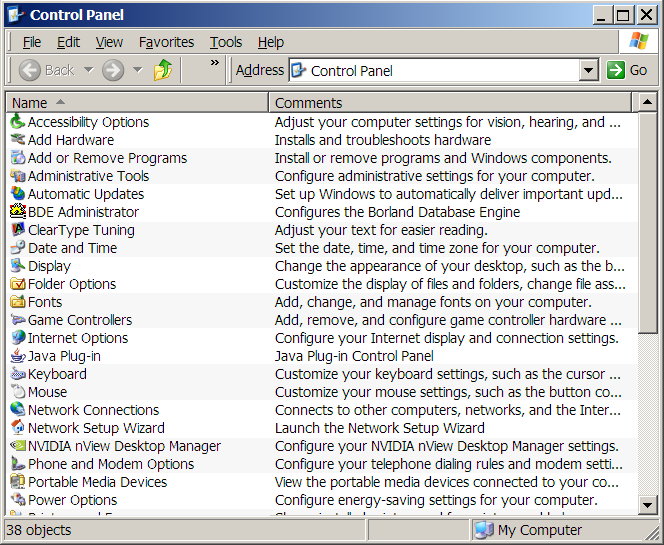Open the BDE Administrator icon
This screenshot has width=664, height=545.
18,212
